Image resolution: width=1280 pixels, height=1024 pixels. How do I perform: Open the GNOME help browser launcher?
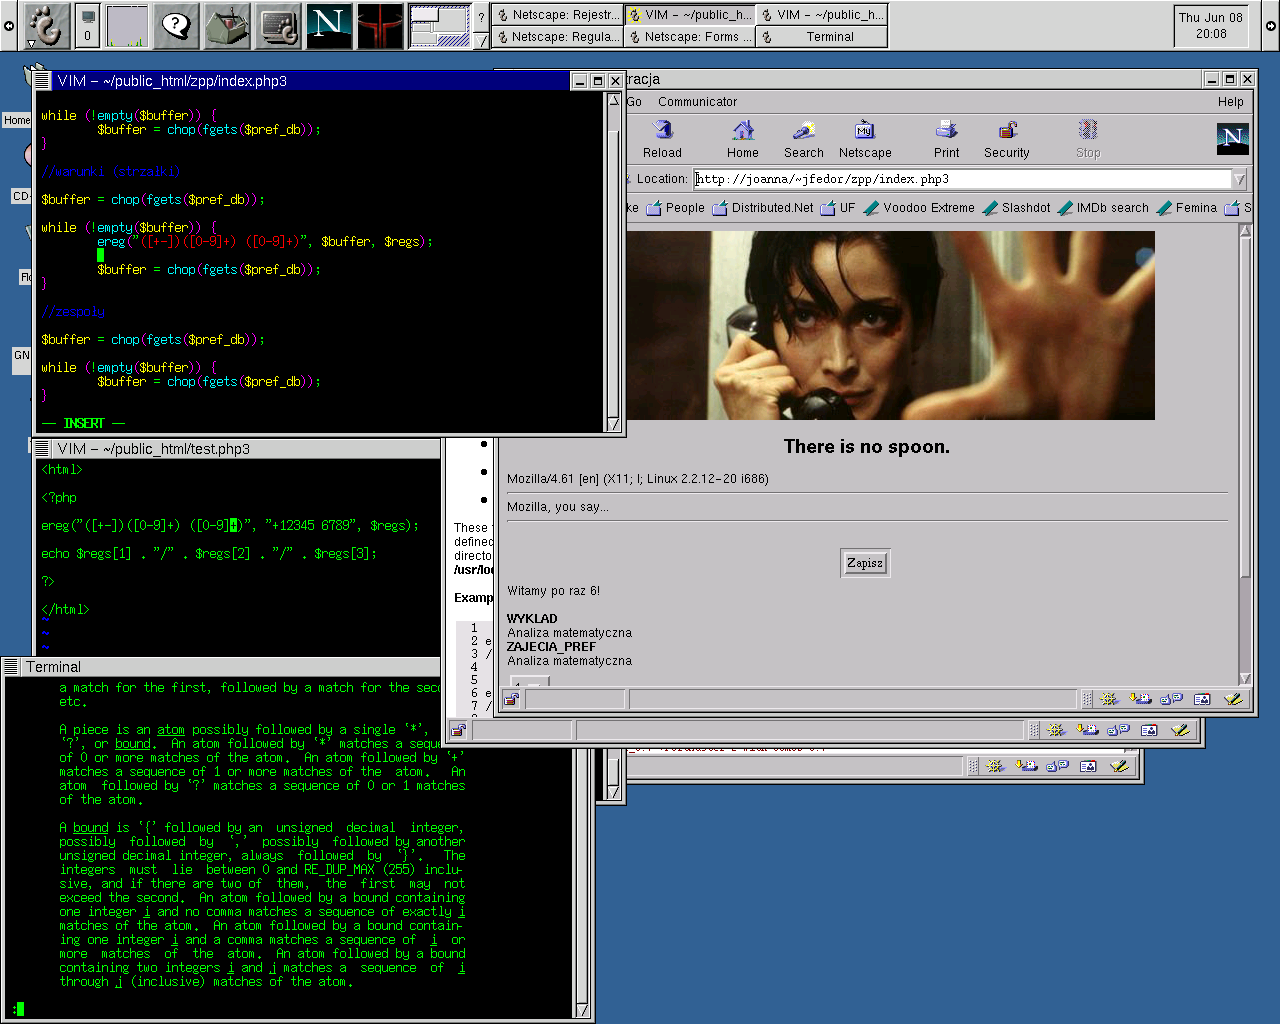pyautogui.click(x=176, y=26)
